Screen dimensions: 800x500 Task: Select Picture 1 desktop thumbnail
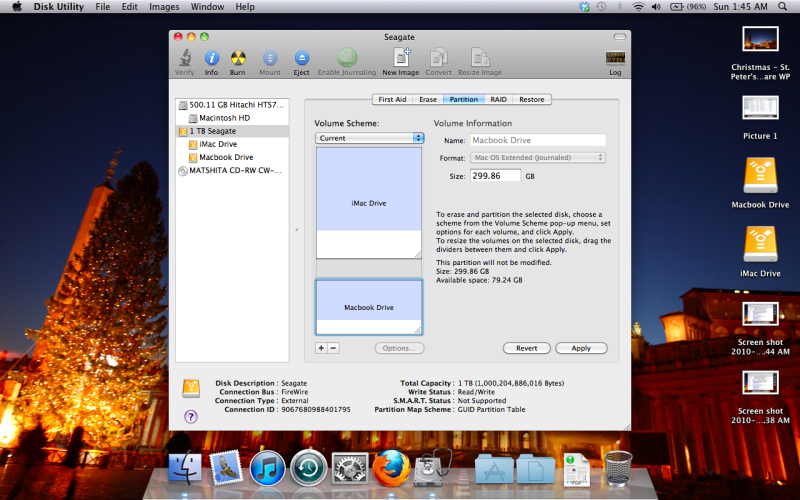pyautogui.click(x=760, y=117)
